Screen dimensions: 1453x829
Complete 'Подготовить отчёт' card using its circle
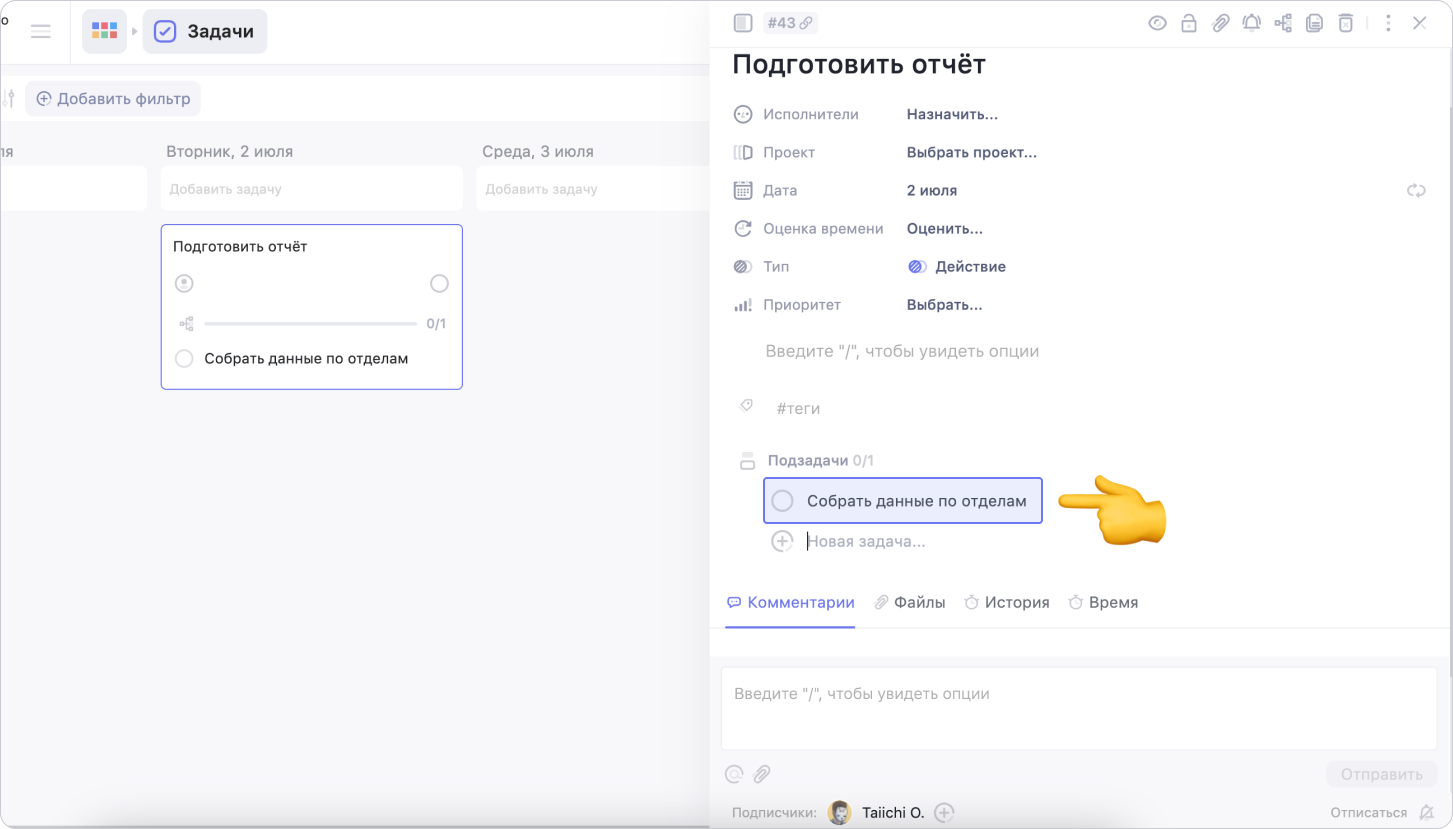pyautogui.click(x=439, y=284)
